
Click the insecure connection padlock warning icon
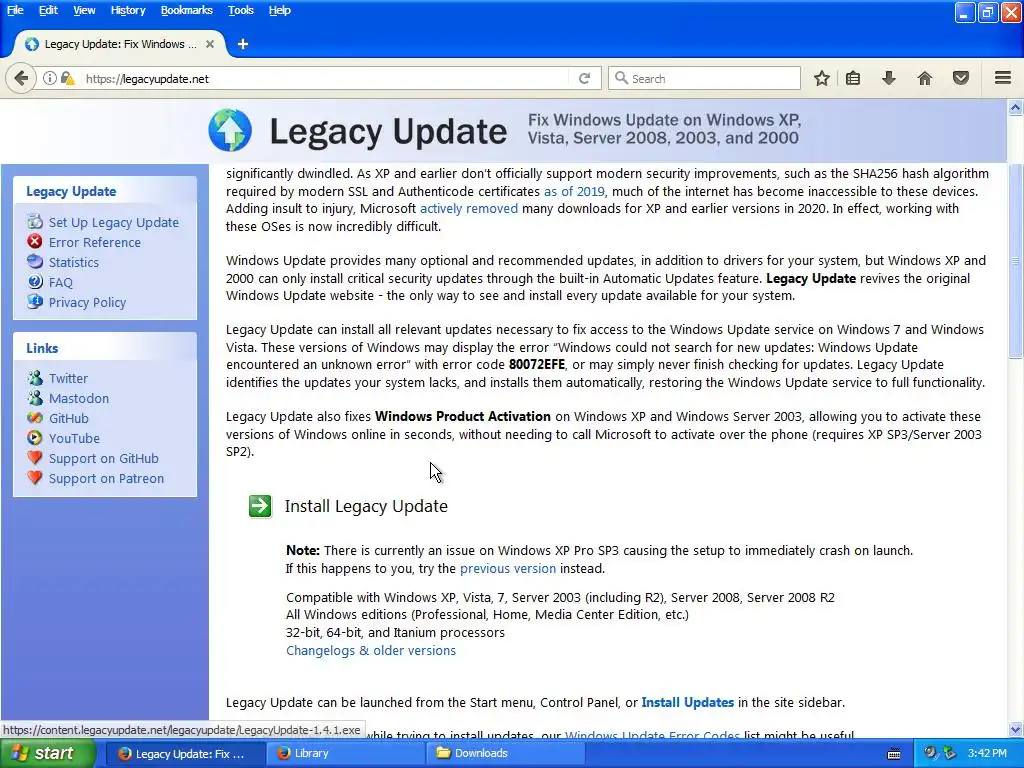click(67, 78)
